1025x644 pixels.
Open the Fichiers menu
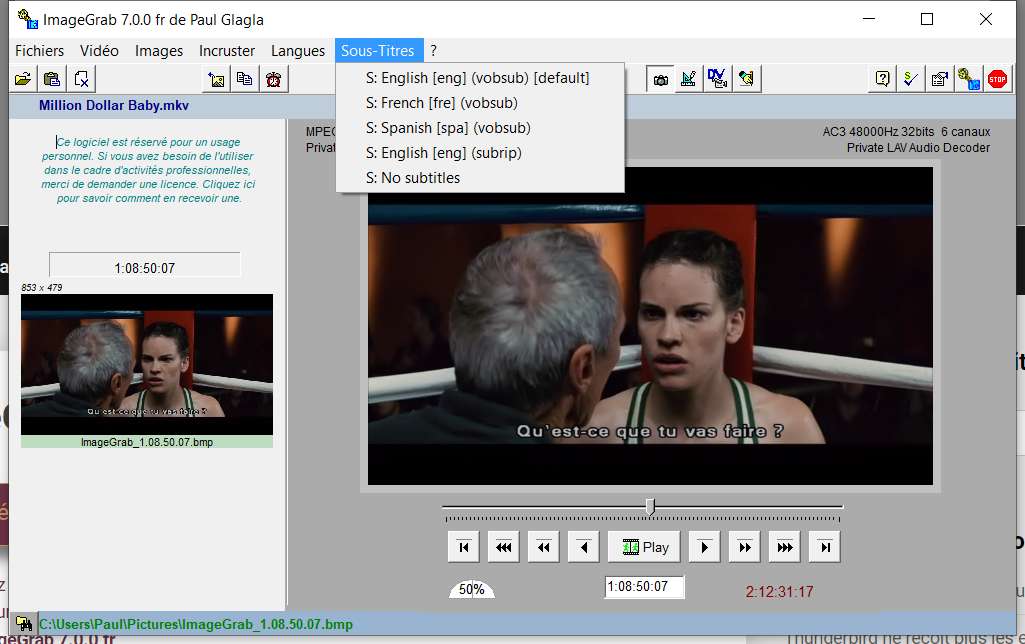pos(40,51)
